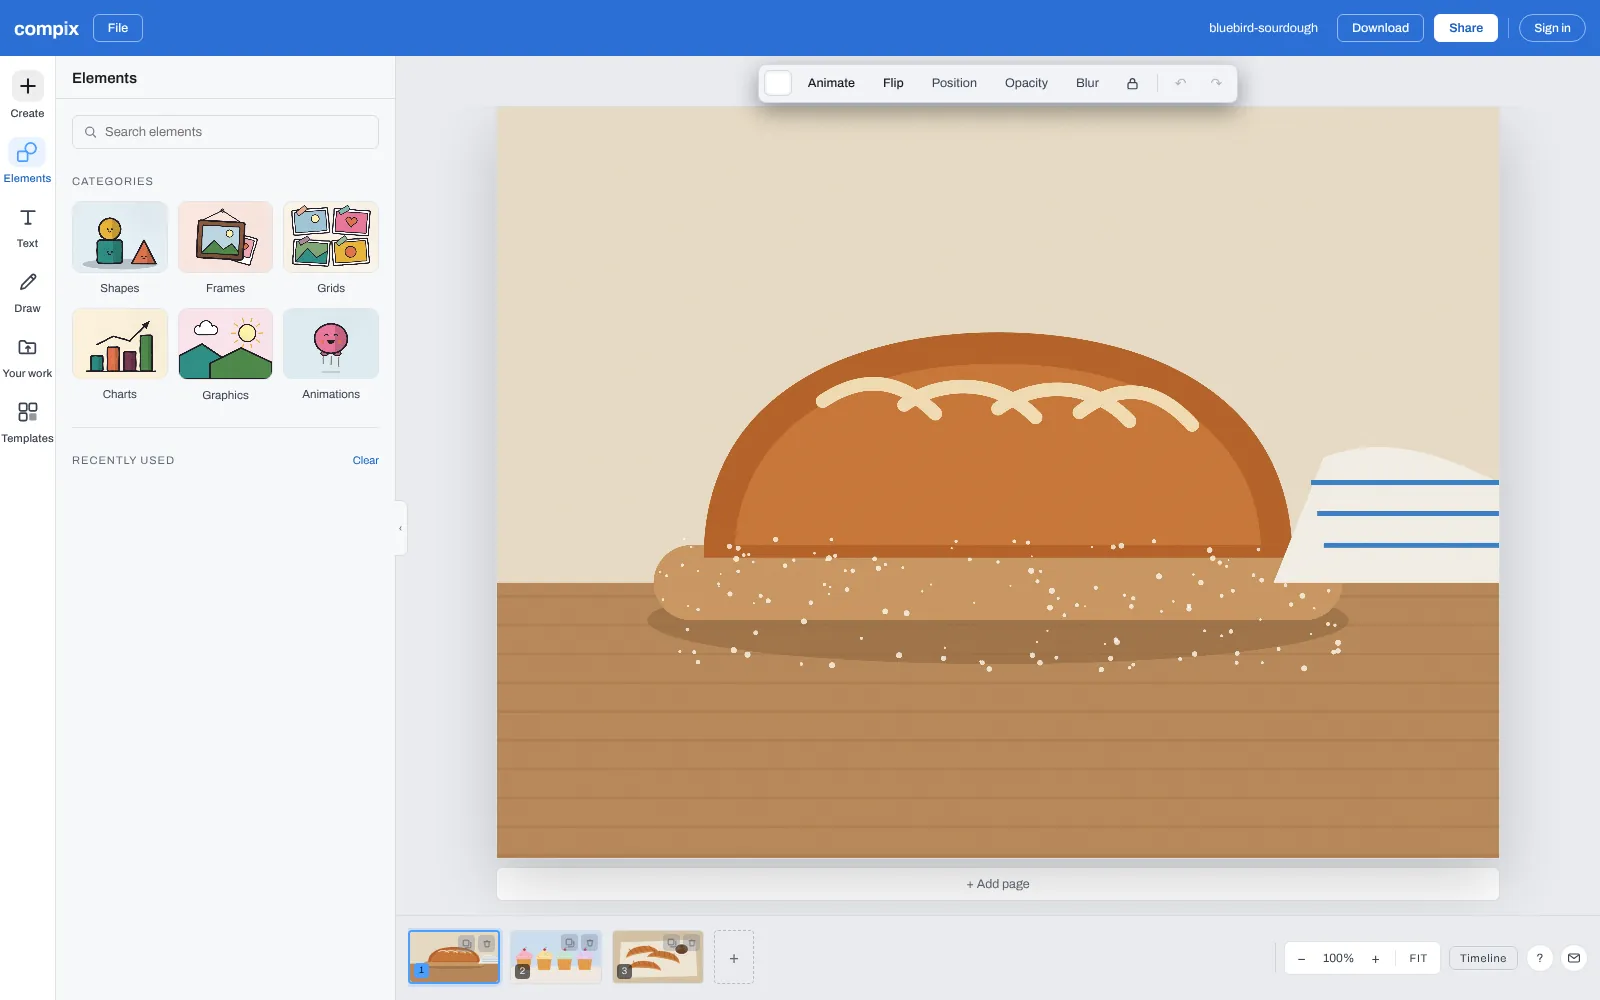Viewport: 1600px width, 1000px height.
Task: Click the white color swatch in the toolbar
Action: point(778,83)
